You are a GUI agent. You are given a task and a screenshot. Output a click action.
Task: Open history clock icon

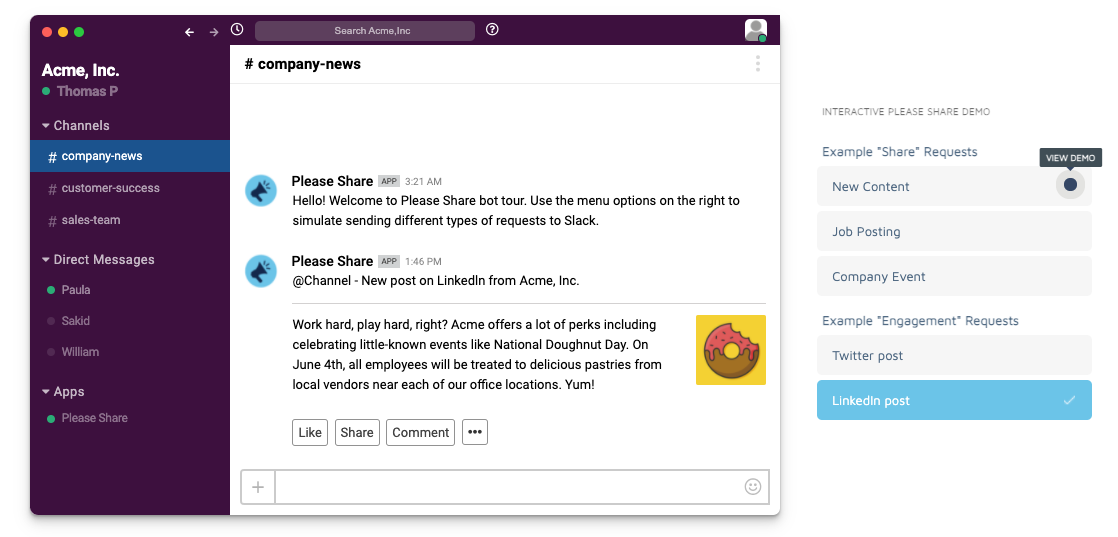tap(237, 29)
